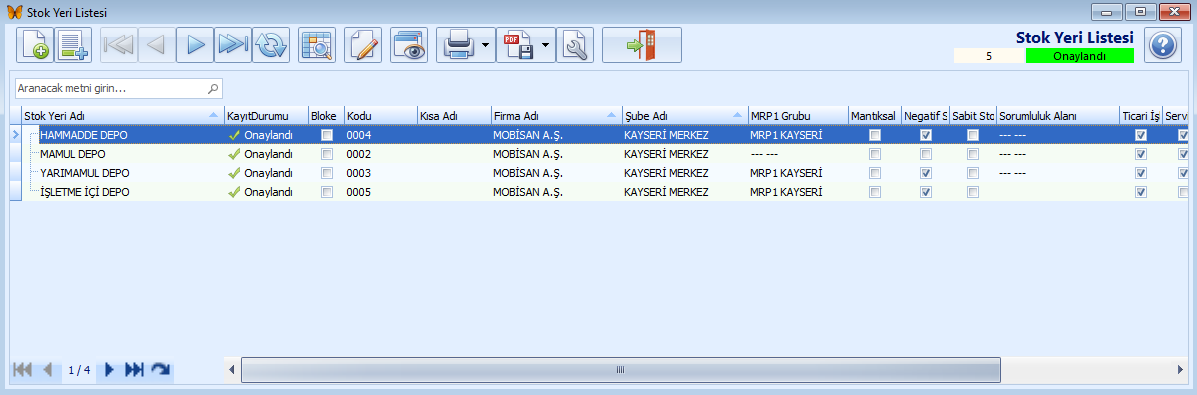Viewport: 1197px width, 395px height.
Task: Sort by Şube Adı column header
Action: (684, 115)
